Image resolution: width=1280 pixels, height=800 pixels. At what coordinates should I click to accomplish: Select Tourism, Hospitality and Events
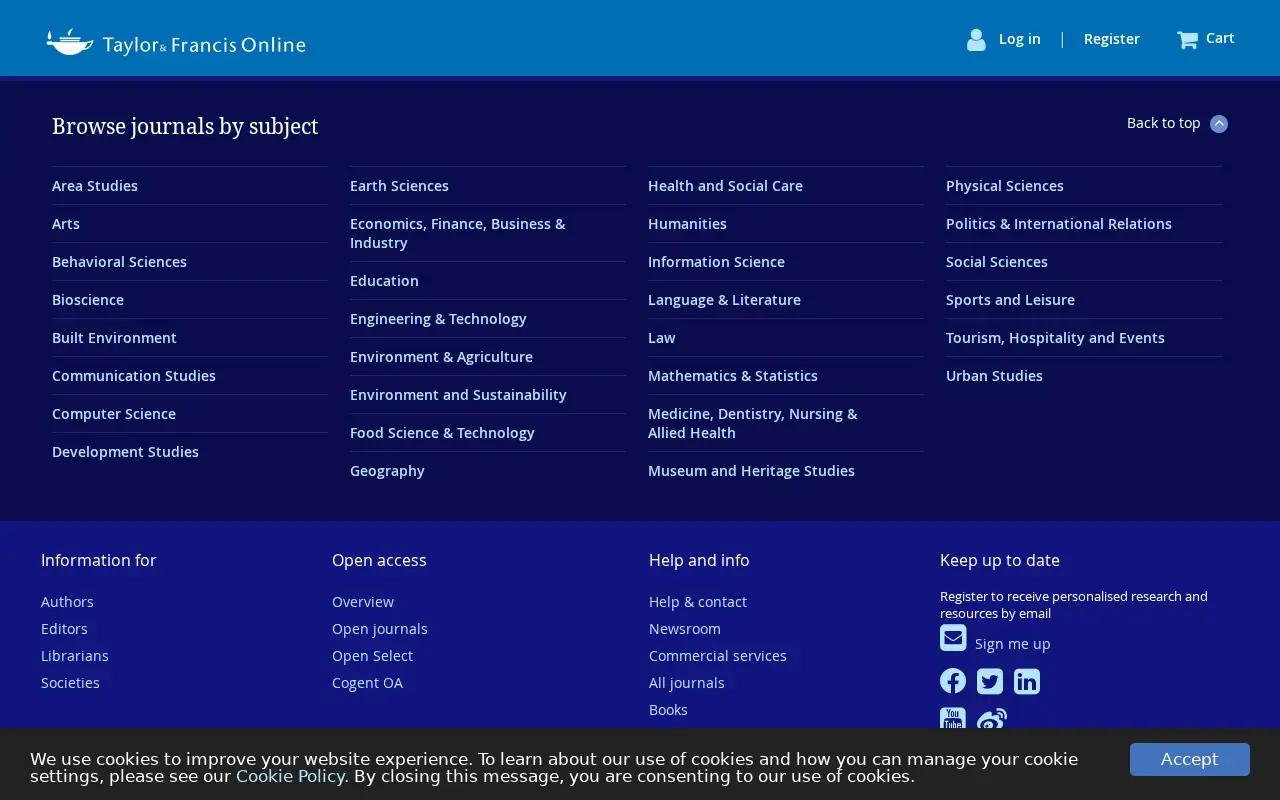point(1055,338)
